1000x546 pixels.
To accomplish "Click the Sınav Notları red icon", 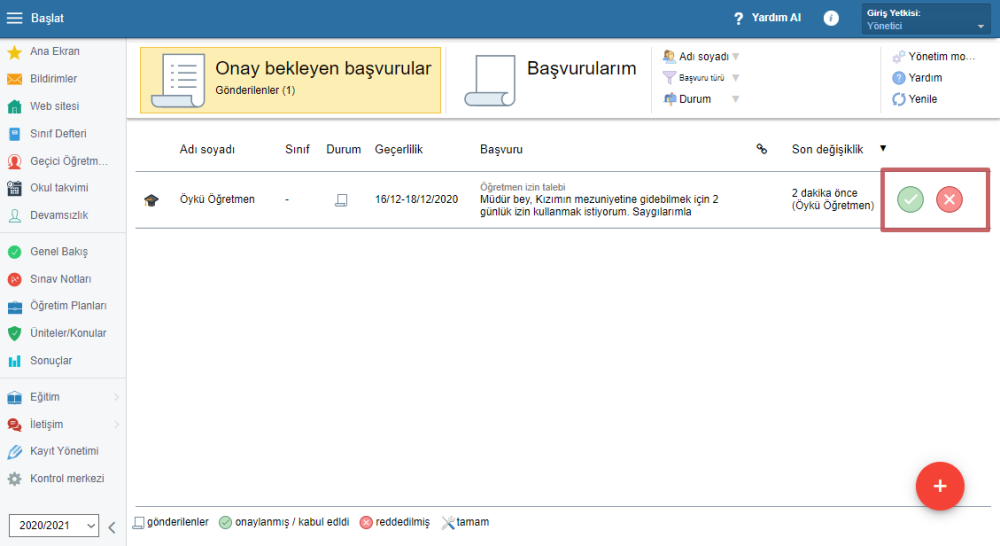I will point(14,279).
